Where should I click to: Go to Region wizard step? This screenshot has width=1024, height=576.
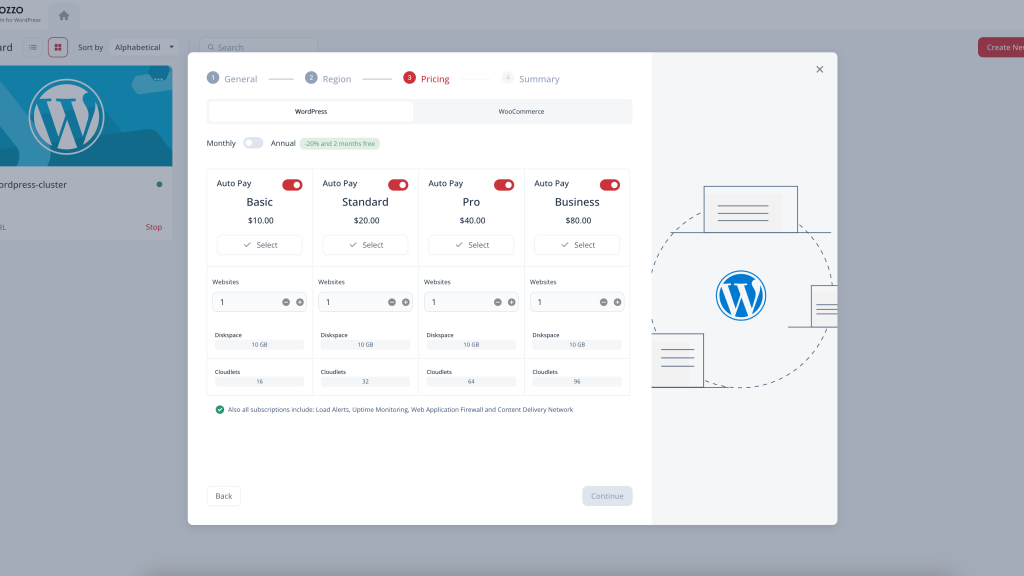click(328, 78)
